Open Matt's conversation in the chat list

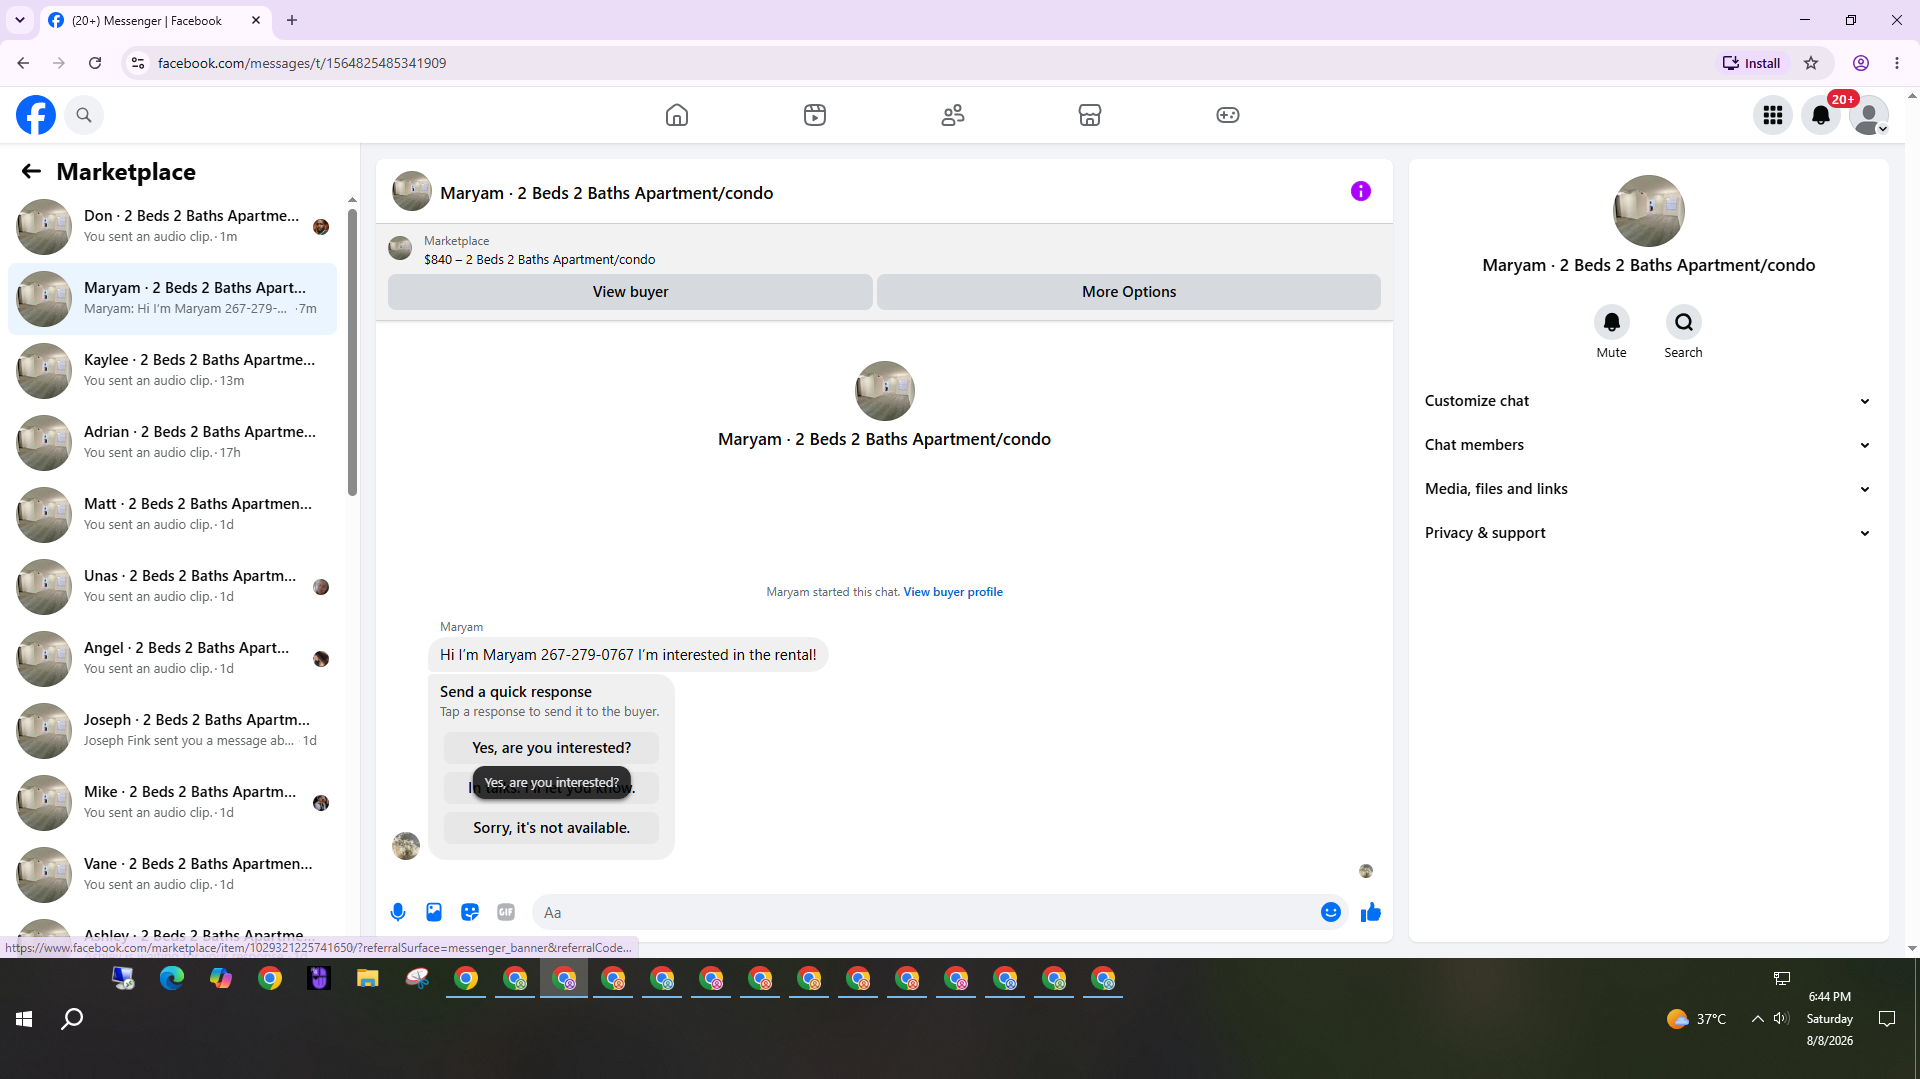click(x=172, y=515)
